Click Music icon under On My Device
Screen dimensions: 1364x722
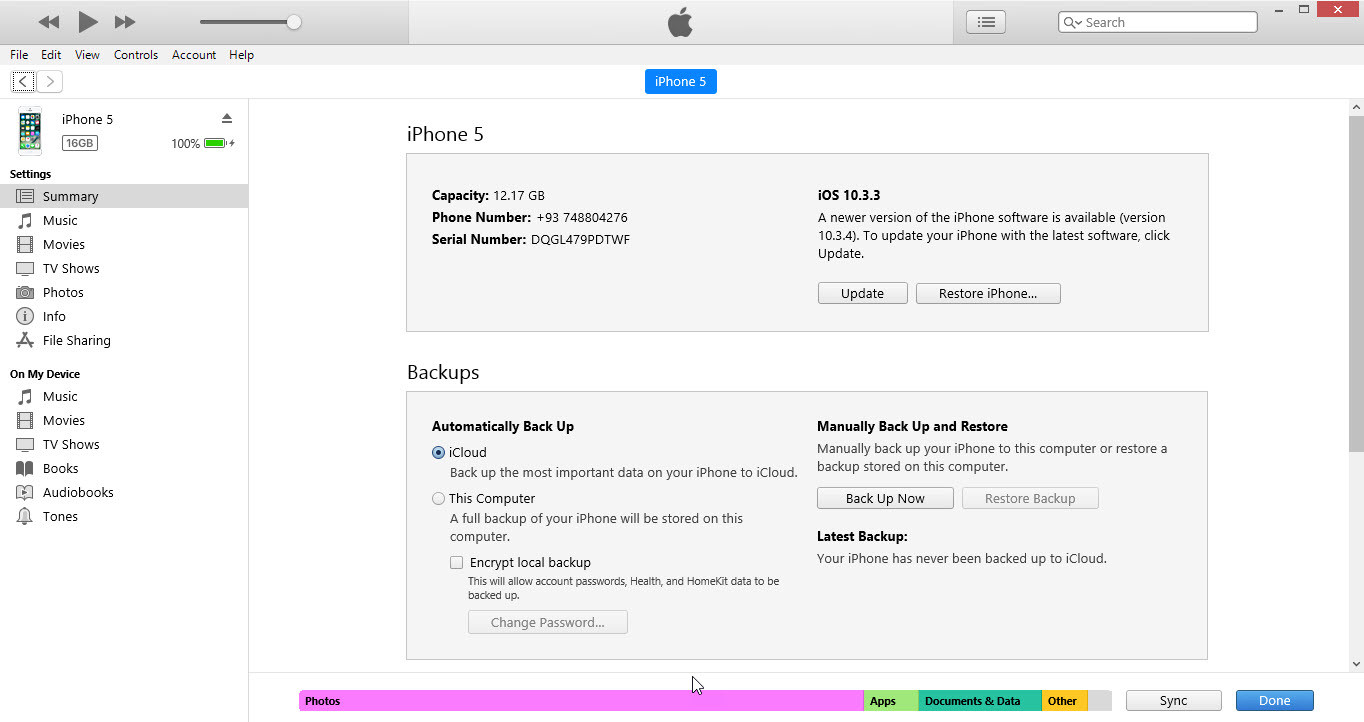coord(25,396)
